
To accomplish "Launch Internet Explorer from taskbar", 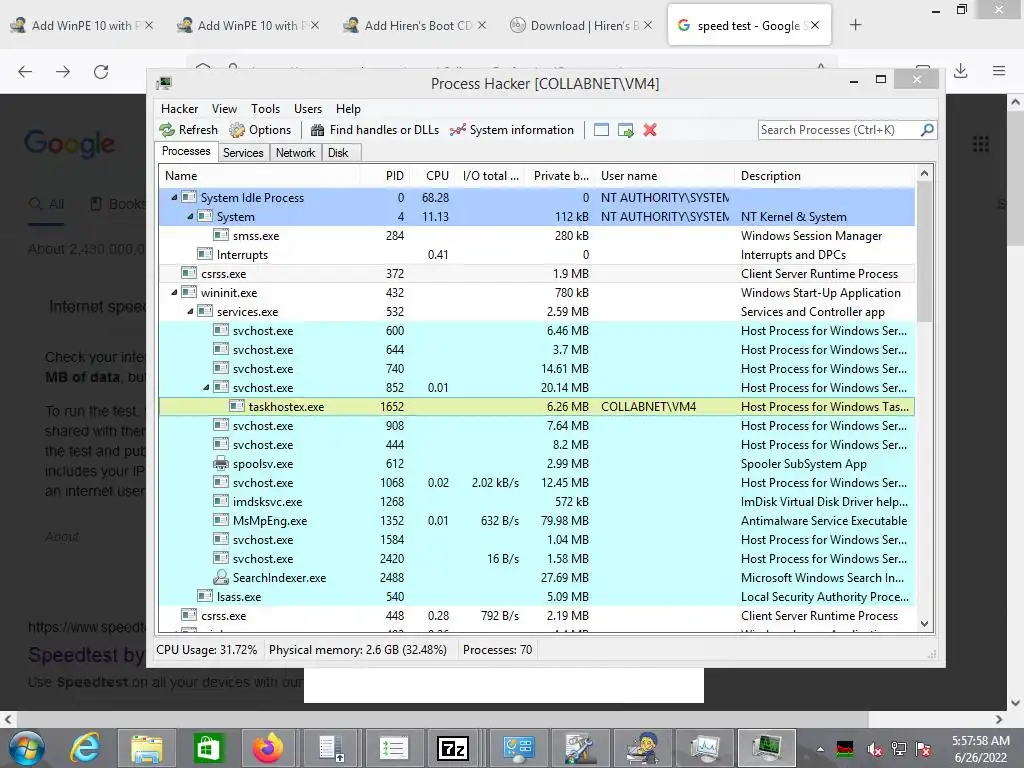I will coord(86,748).
